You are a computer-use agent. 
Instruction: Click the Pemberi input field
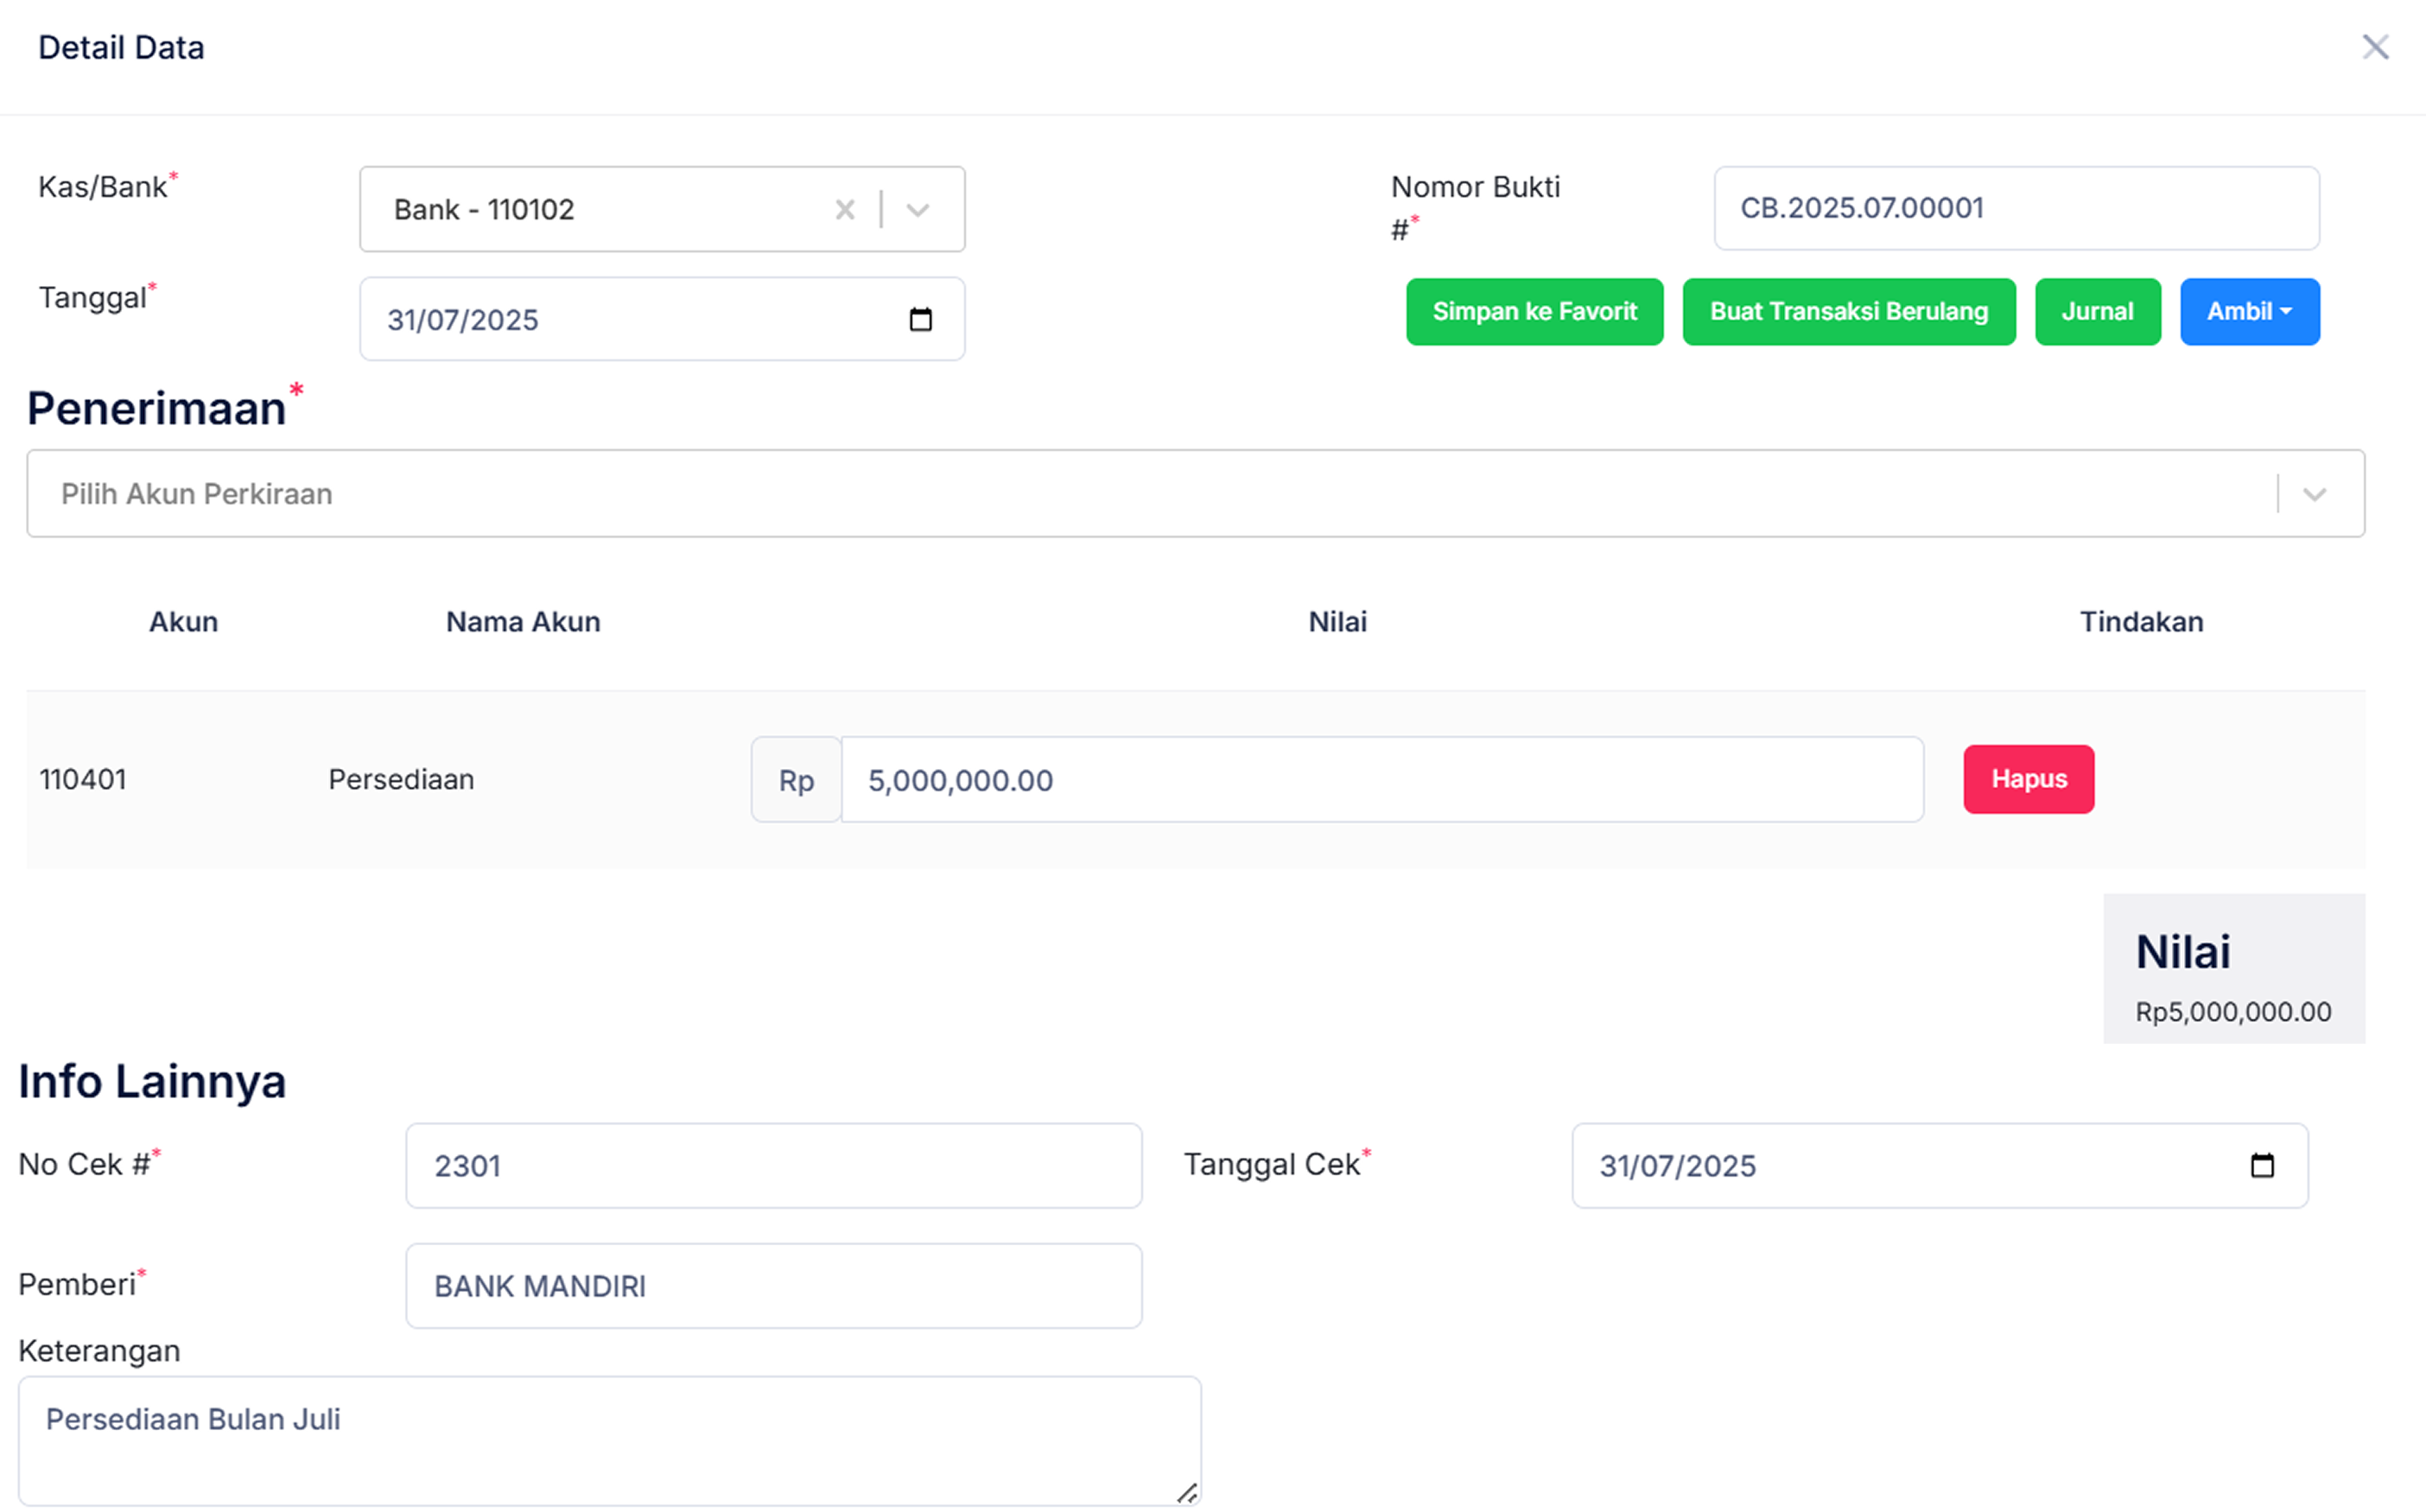click(x=773, y=1286)
